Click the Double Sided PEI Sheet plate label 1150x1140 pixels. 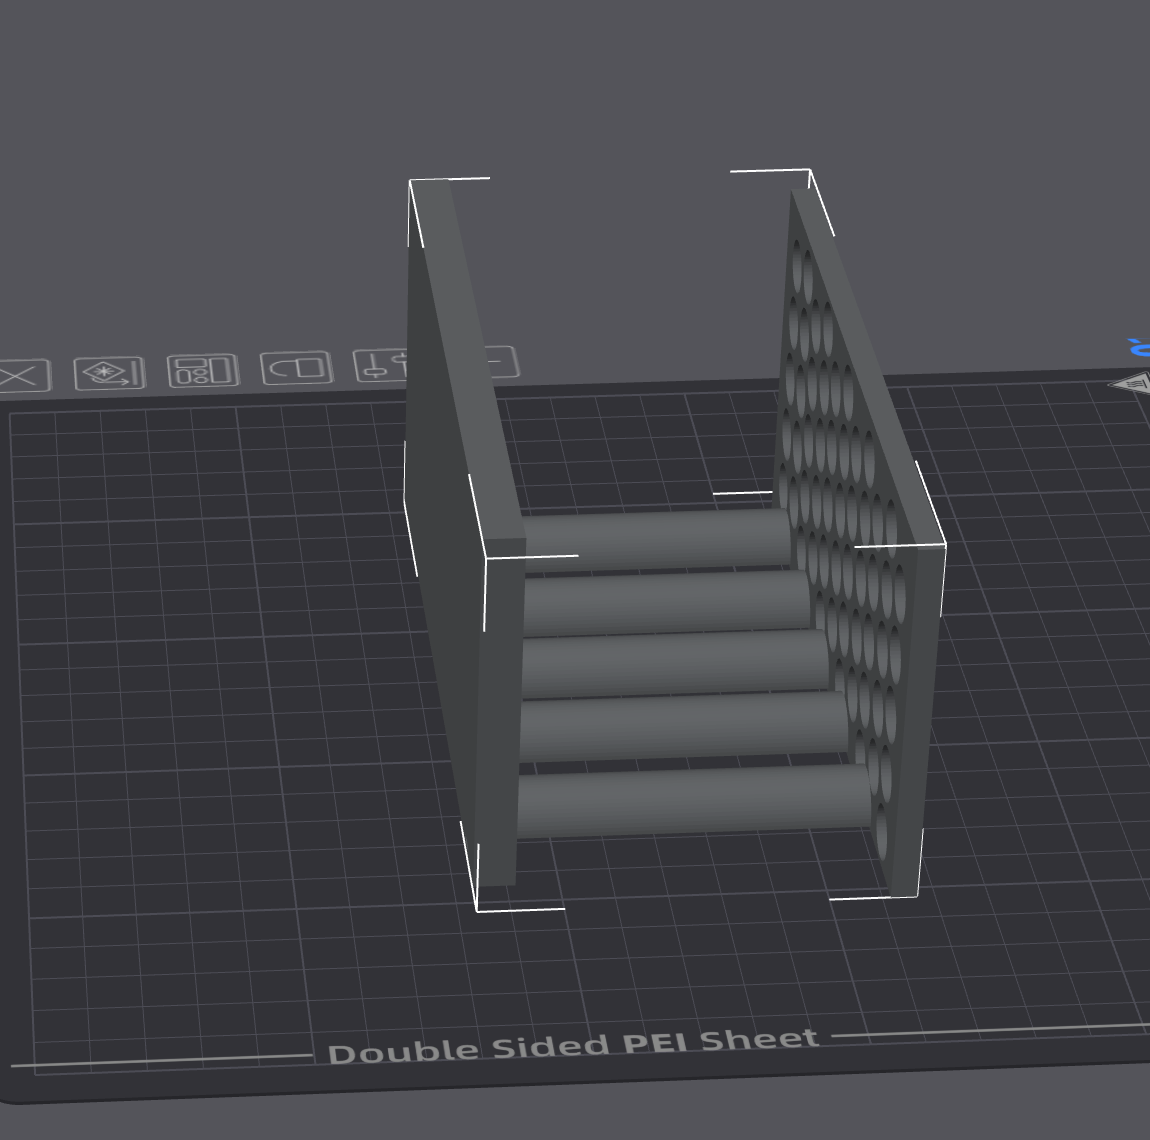point(575,1046)
